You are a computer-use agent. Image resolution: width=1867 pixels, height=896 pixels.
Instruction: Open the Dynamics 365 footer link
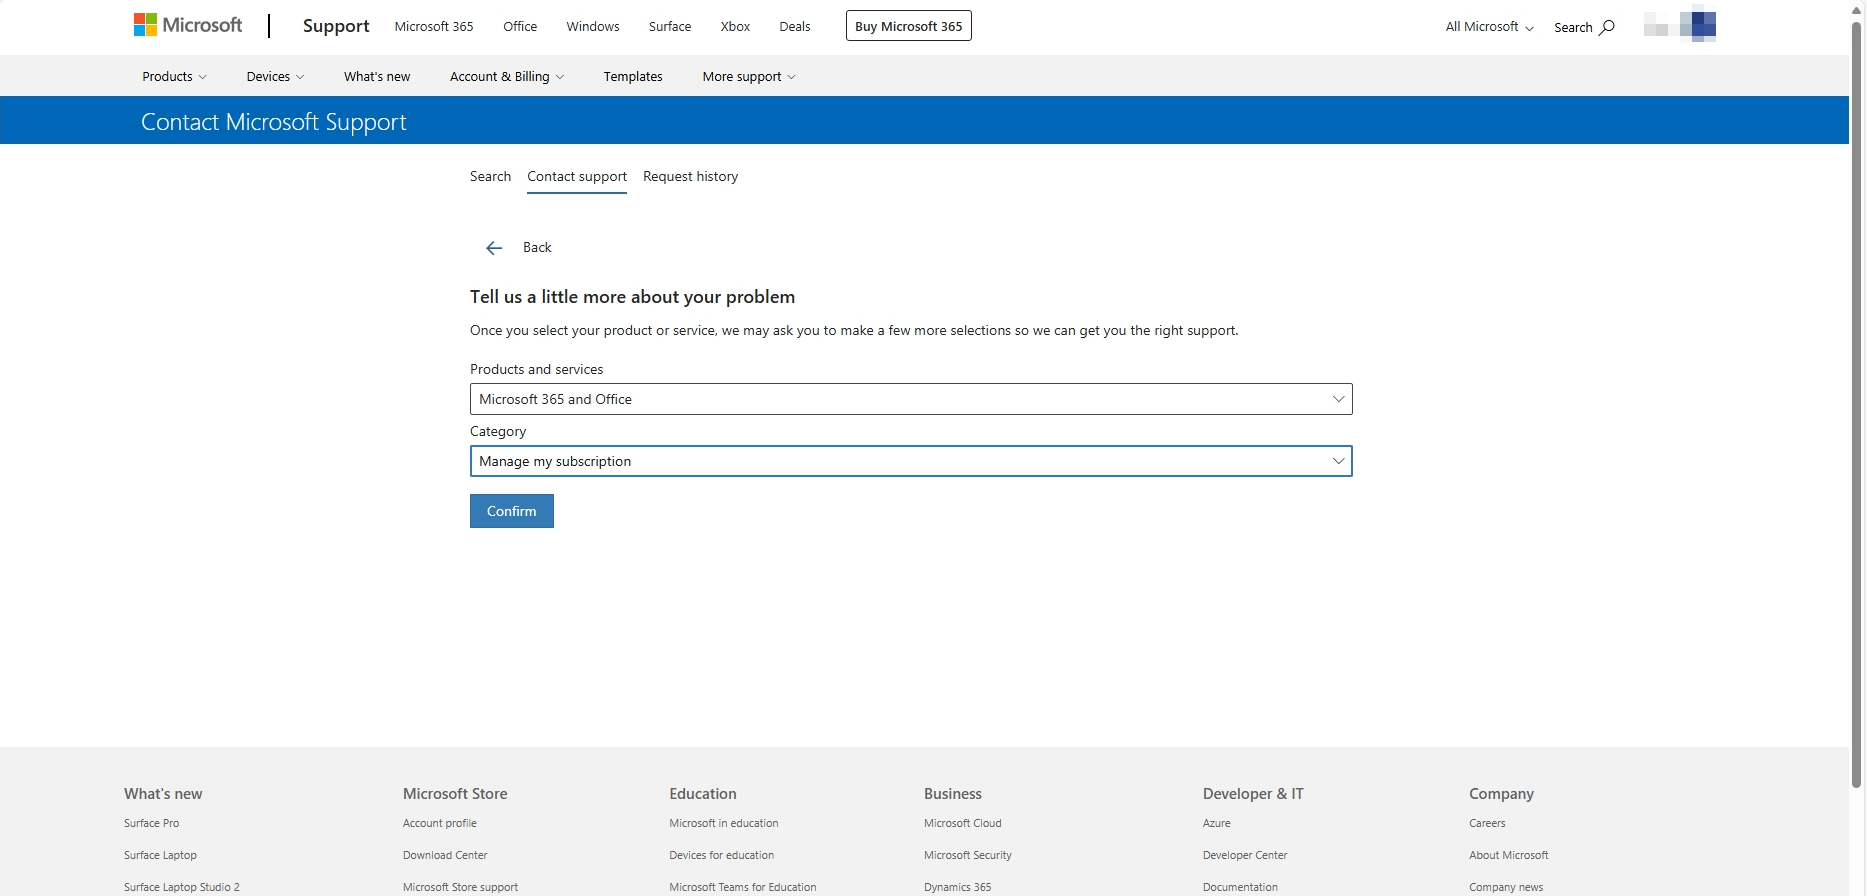[x=958, y=887]
